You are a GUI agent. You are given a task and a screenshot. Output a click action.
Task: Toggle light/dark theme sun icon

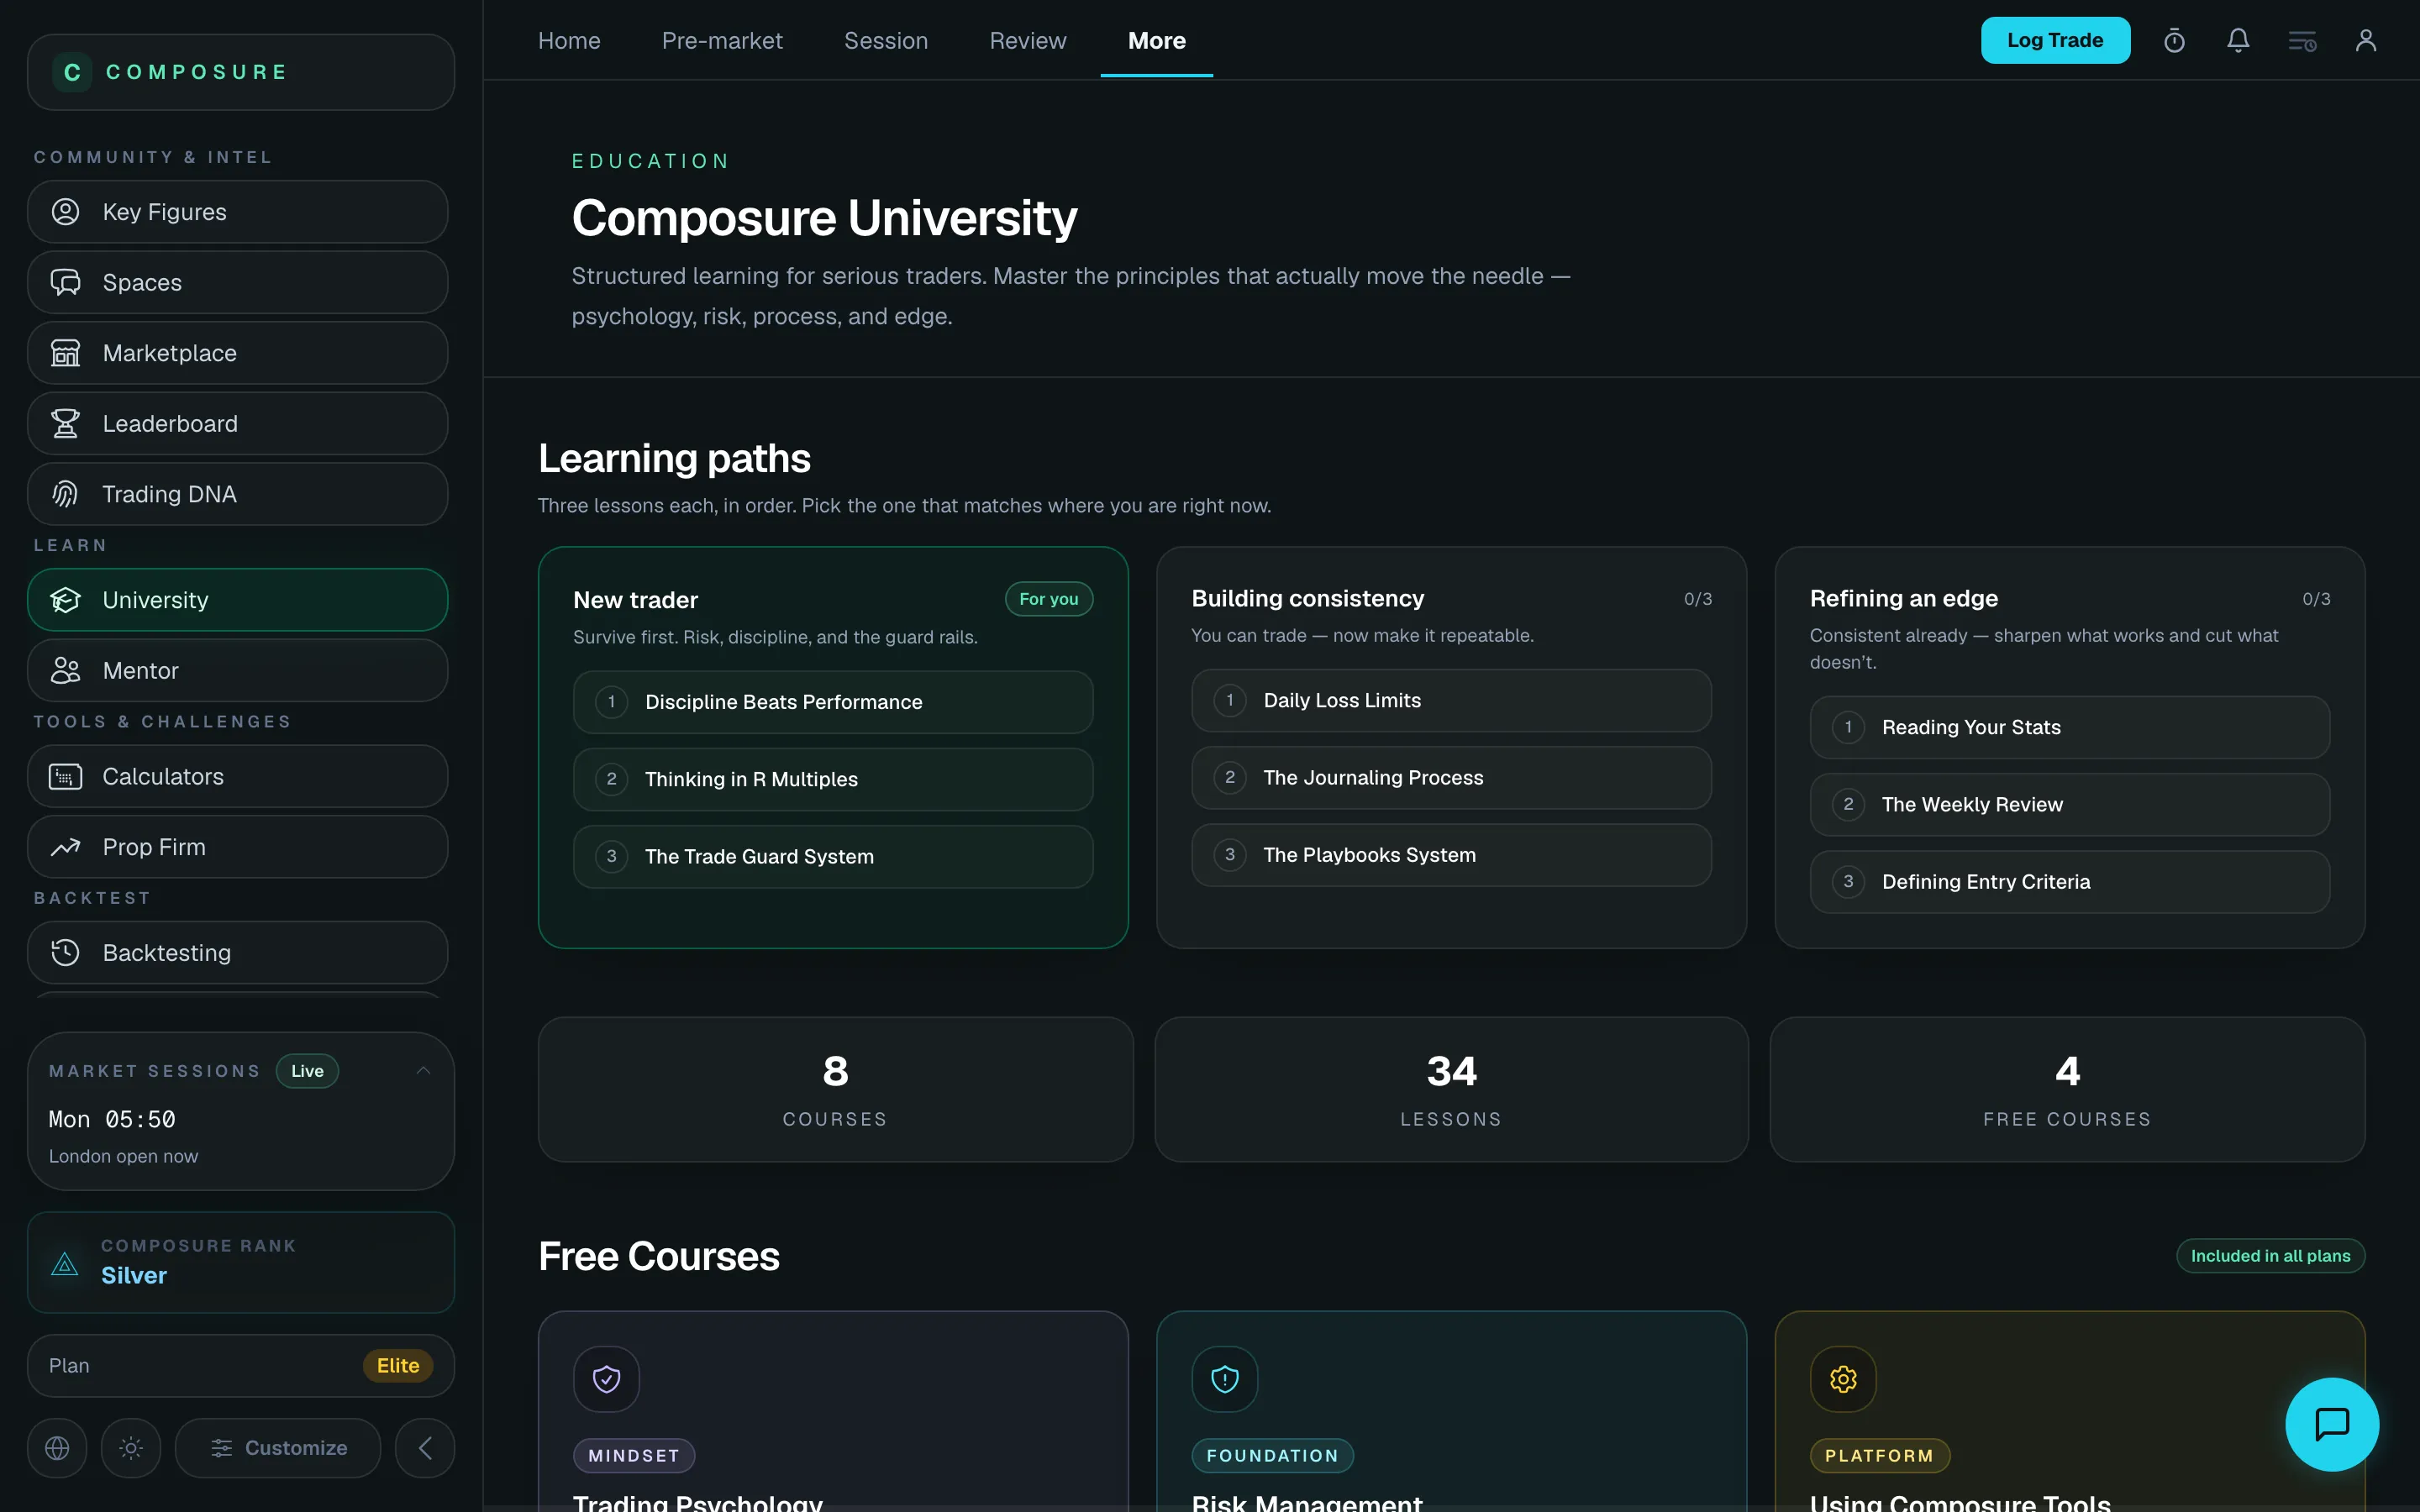tap(131, 1448)
